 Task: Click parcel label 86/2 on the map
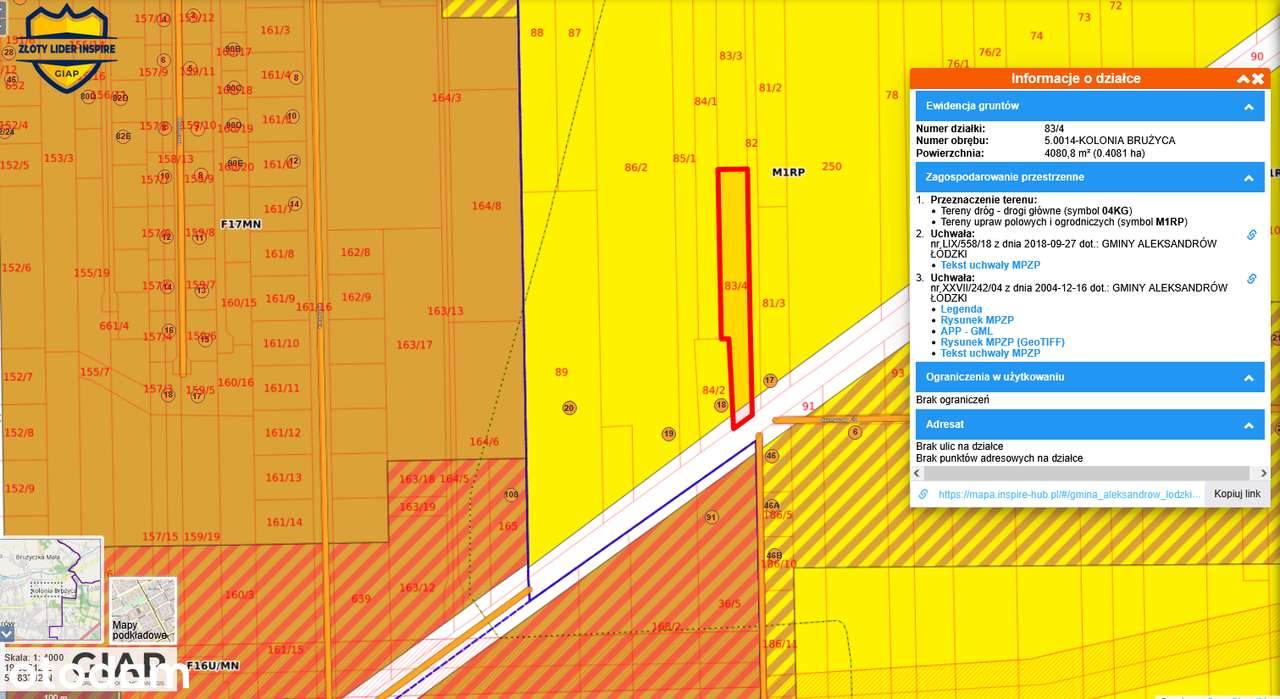(636, 167)
